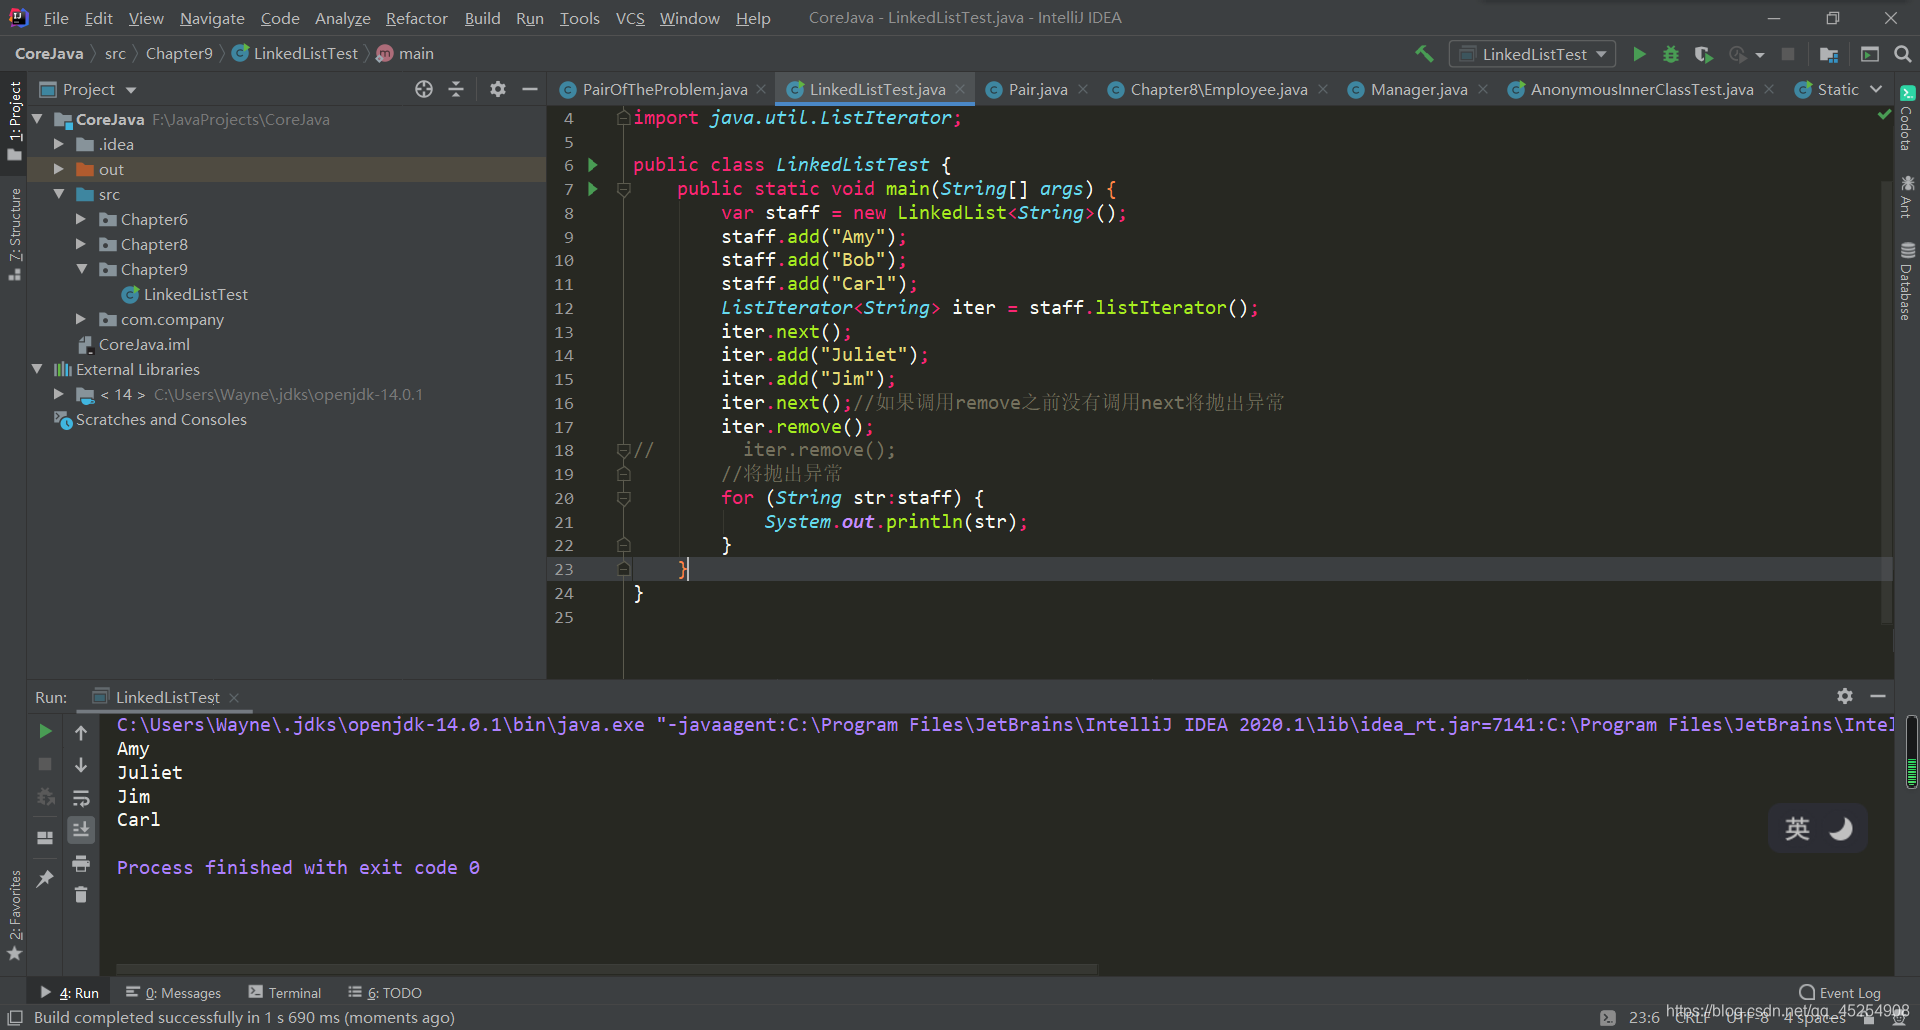The width and height of the screenshot is (1920, 1030).
Task: Collapse the CoreJava root node
Action: coord(37,119)
